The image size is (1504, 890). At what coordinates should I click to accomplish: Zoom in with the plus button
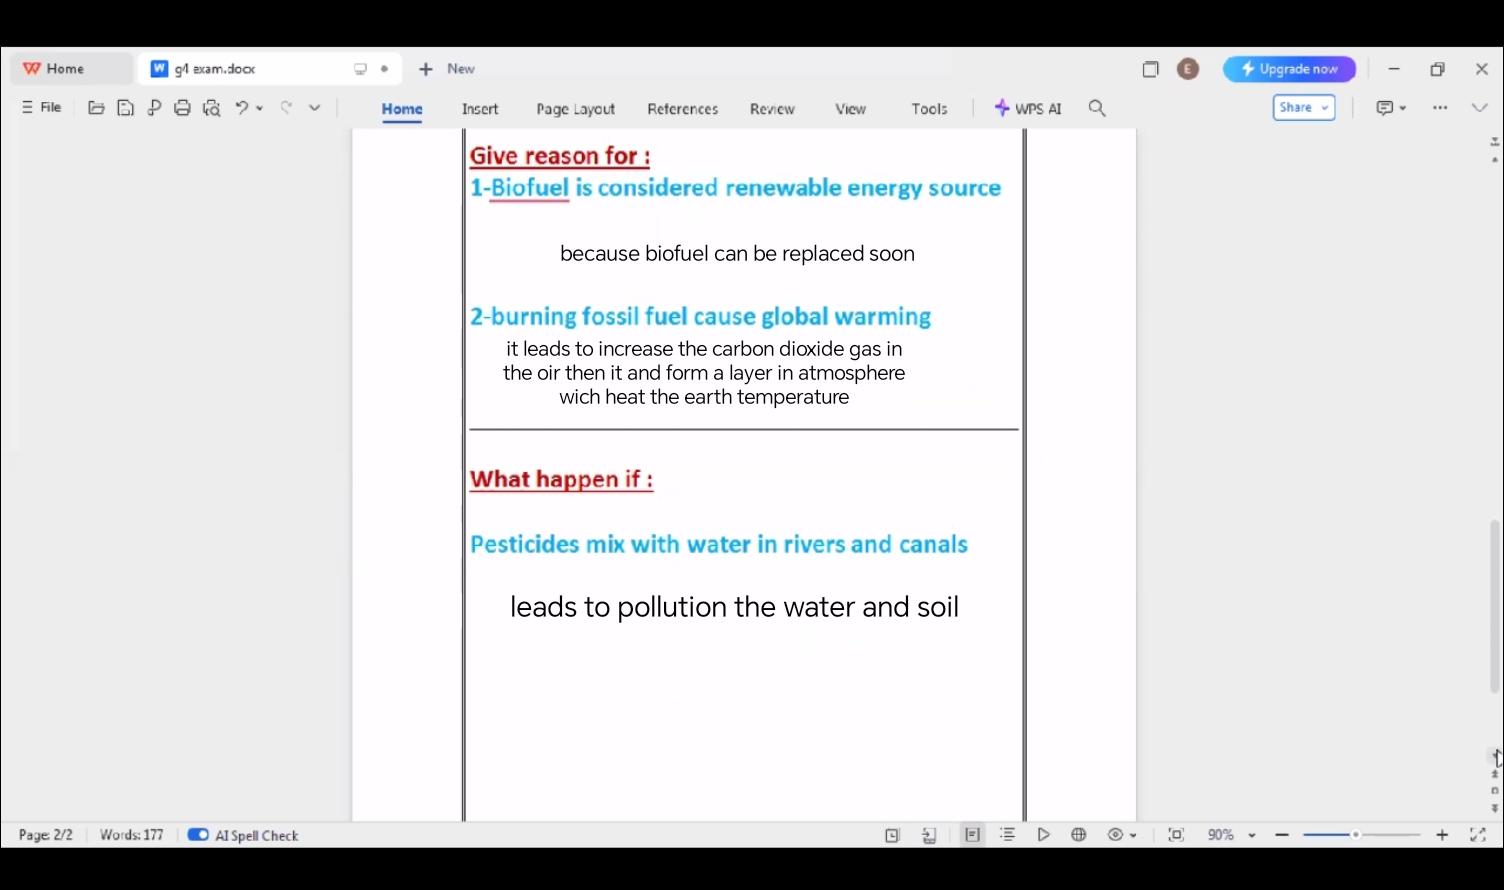[1442, 835]
